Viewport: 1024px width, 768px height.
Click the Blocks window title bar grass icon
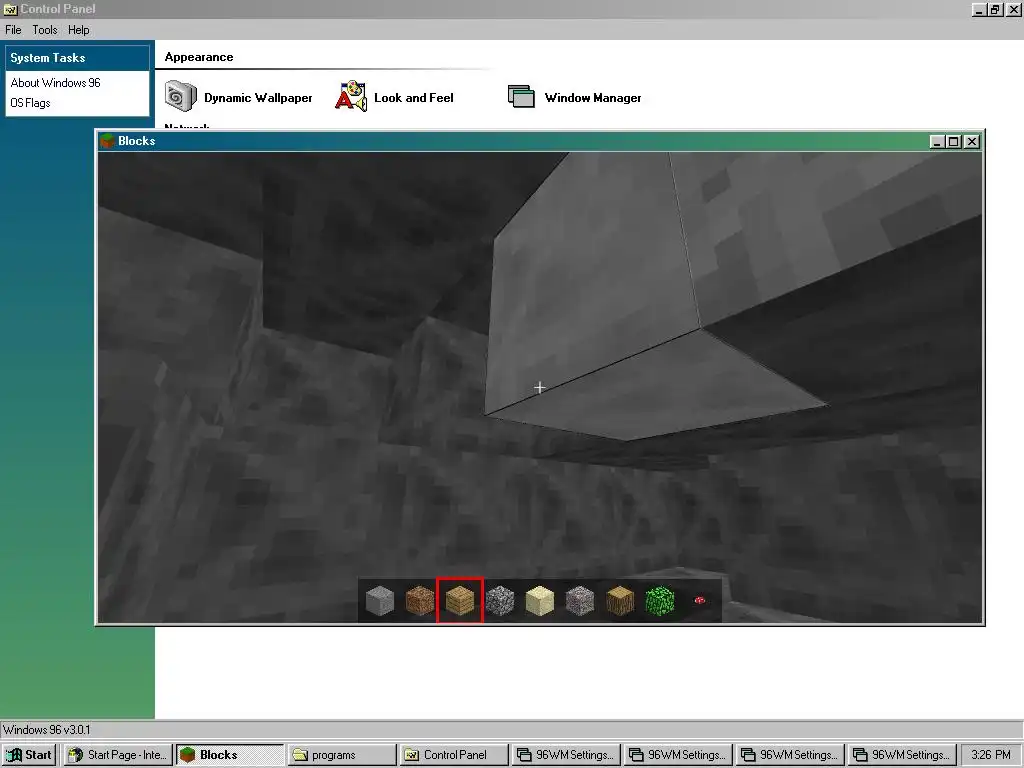107,141
